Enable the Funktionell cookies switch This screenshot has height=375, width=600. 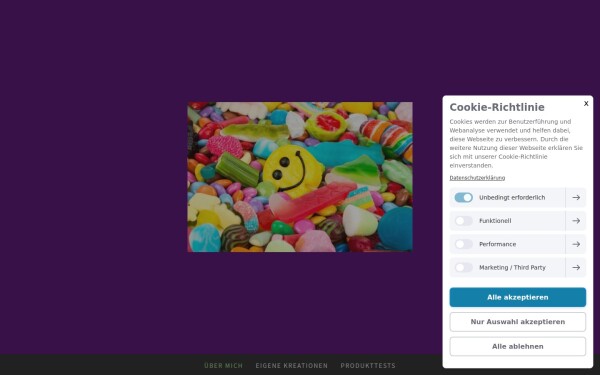(463, 221)
